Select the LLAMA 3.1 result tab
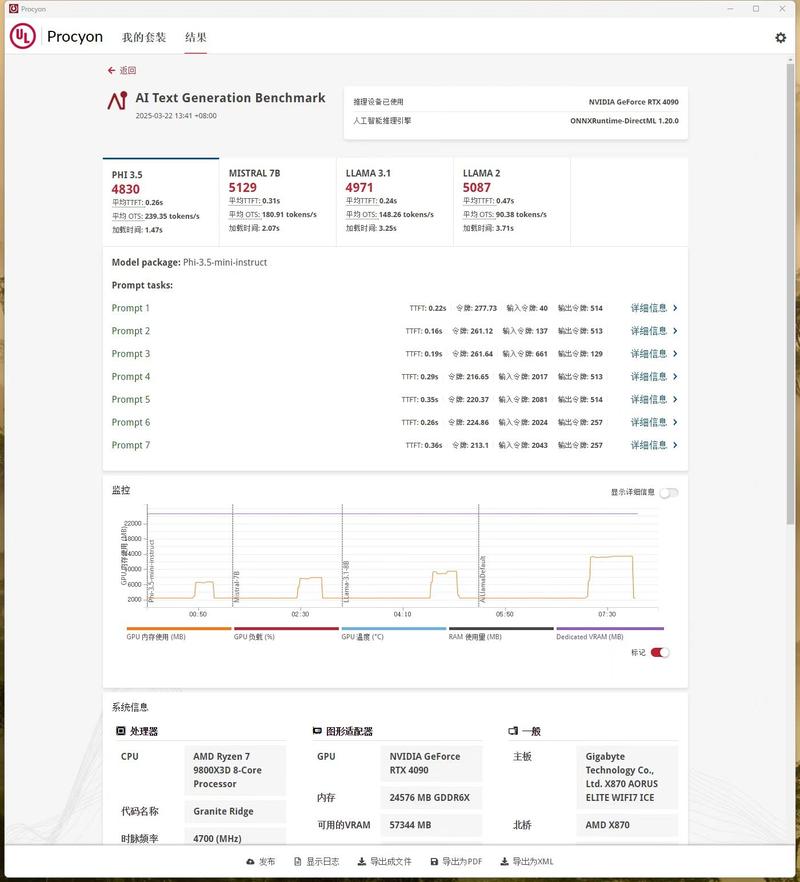Screen dimensions: 800x882 point(395,202)
